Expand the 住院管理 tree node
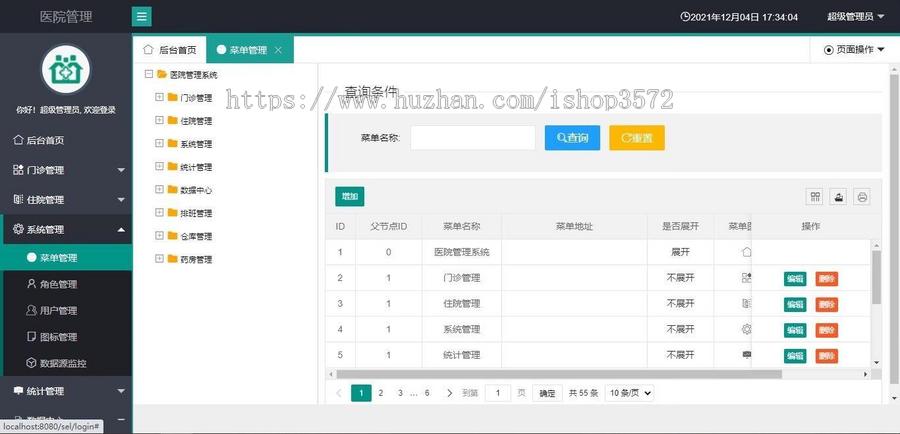This screenshot has width=900, height=434. click(160, 120)
